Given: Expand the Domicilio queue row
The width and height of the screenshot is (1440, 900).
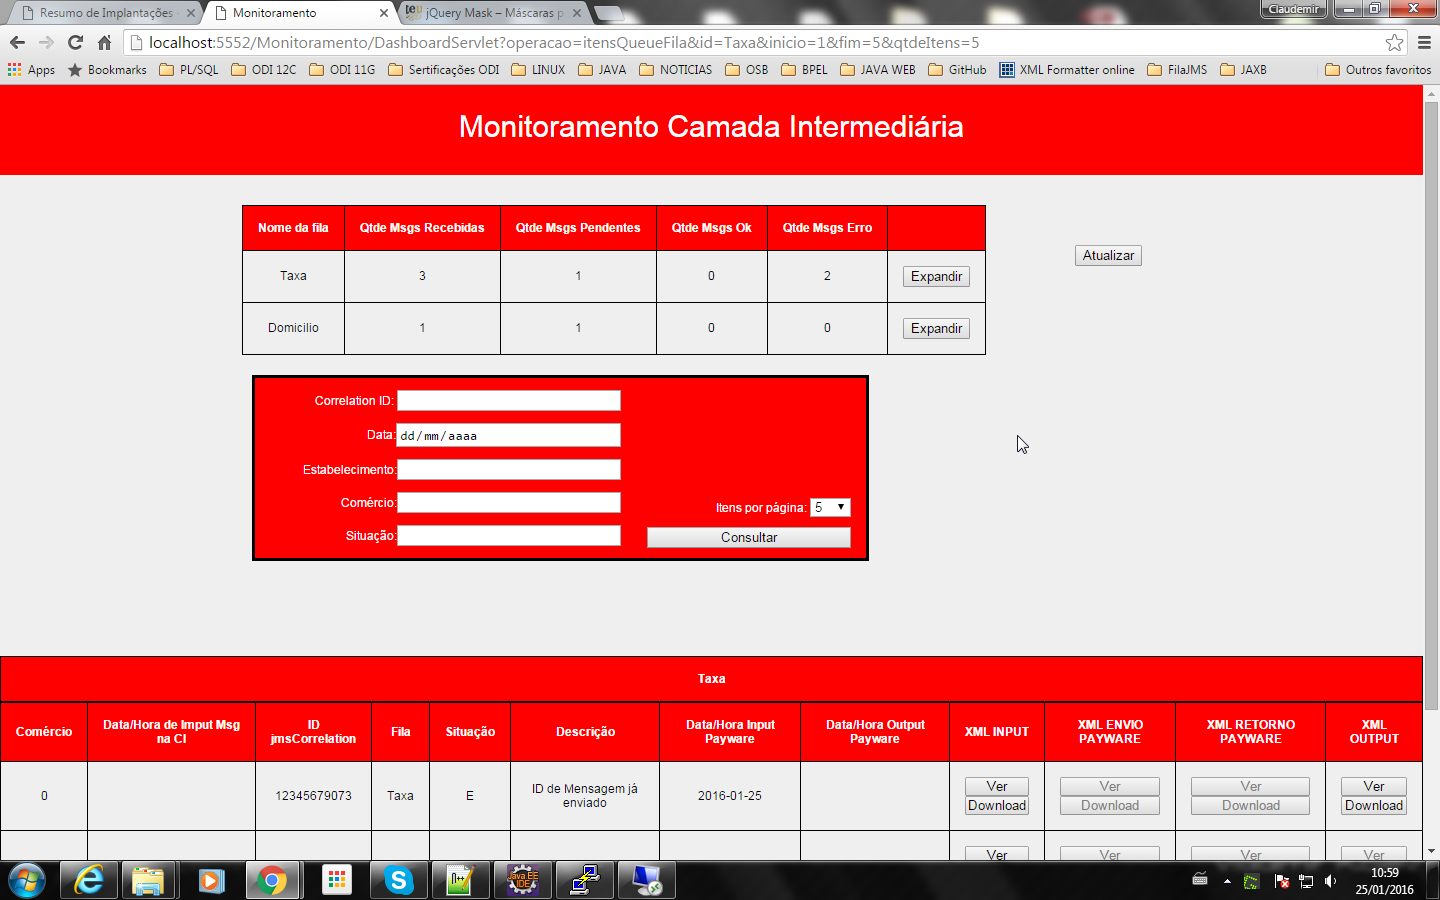Looking at the screenshot, I should pyautogui.click(x=936, y=328).
